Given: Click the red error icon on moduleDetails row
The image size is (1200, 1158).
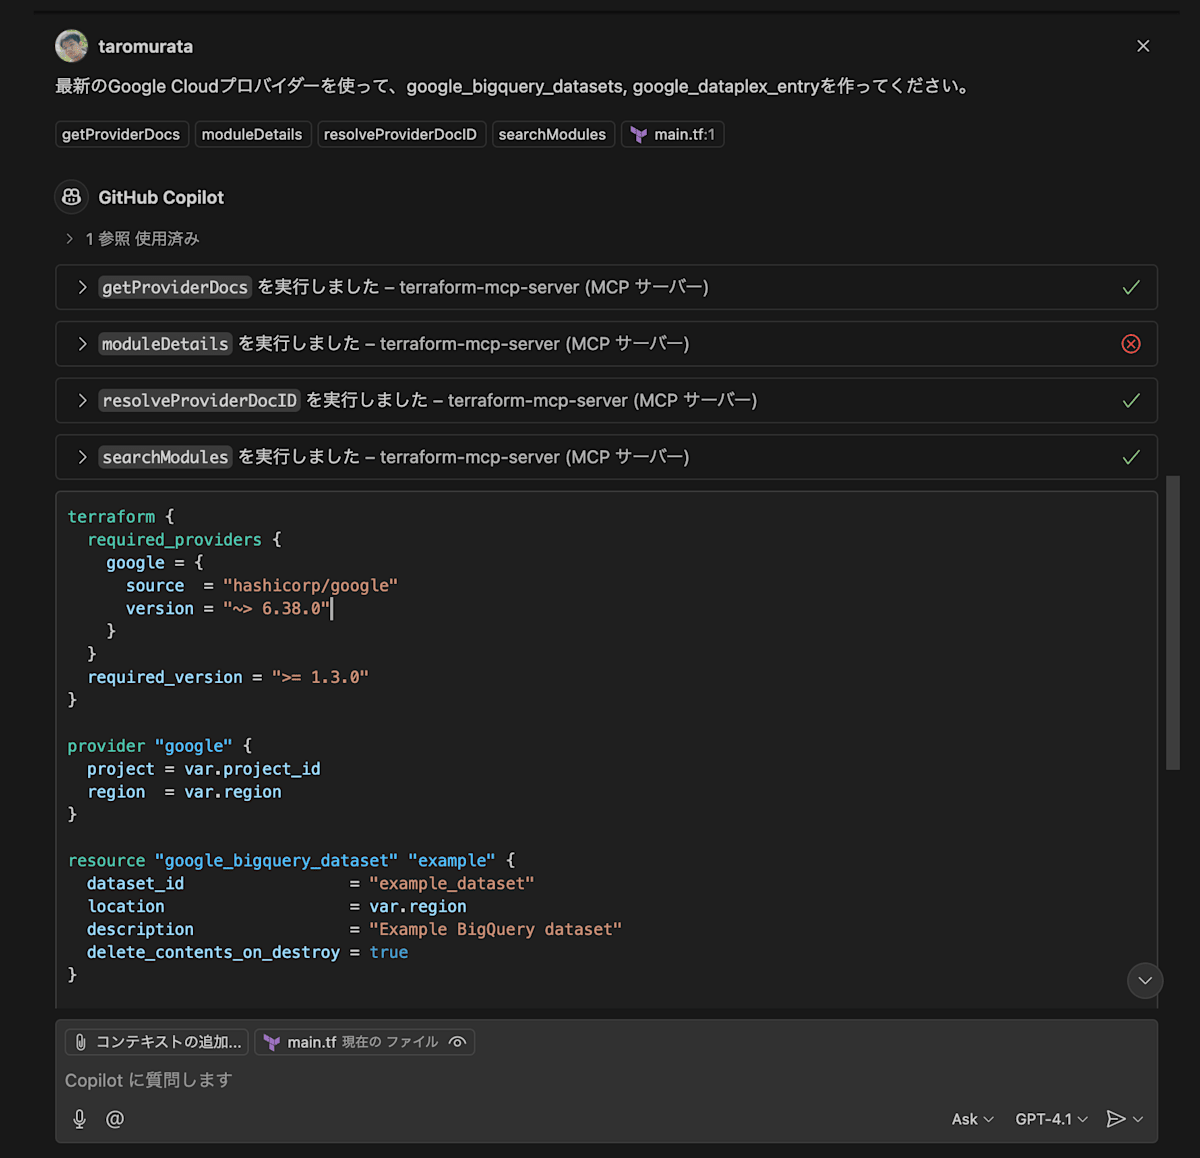Looking at the screenshot, I should (1131, 344).
